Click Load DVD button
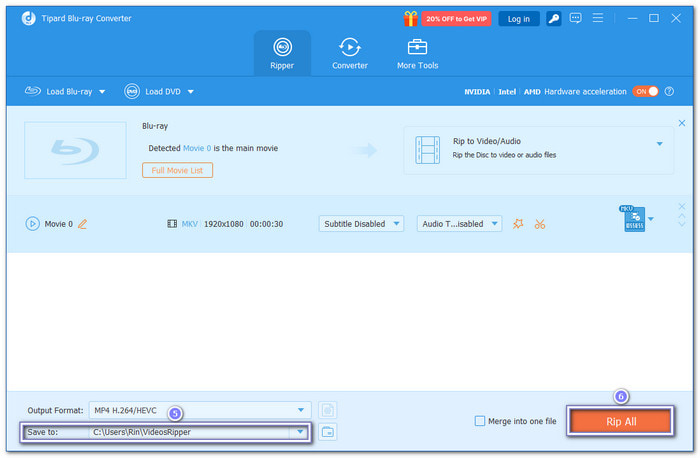The width and height of the screenshot is (700, 458). pyautogui.click(x=153, y=92)
